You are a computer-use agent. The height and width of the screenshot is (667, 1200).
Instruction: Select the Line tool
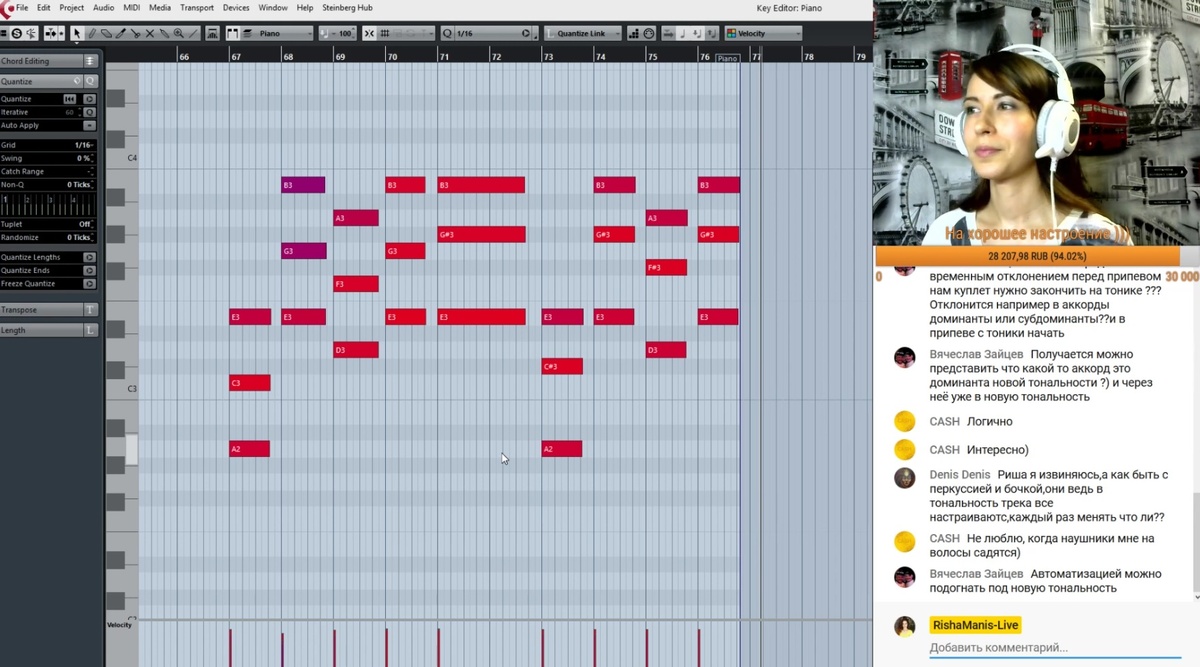[193, 33]
